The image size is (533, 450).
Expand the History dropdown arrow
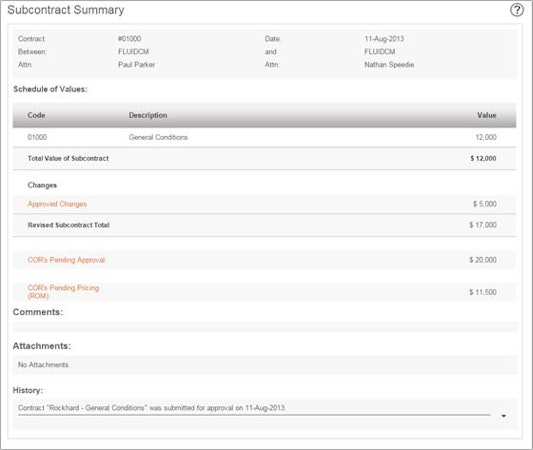click(504, 416)
